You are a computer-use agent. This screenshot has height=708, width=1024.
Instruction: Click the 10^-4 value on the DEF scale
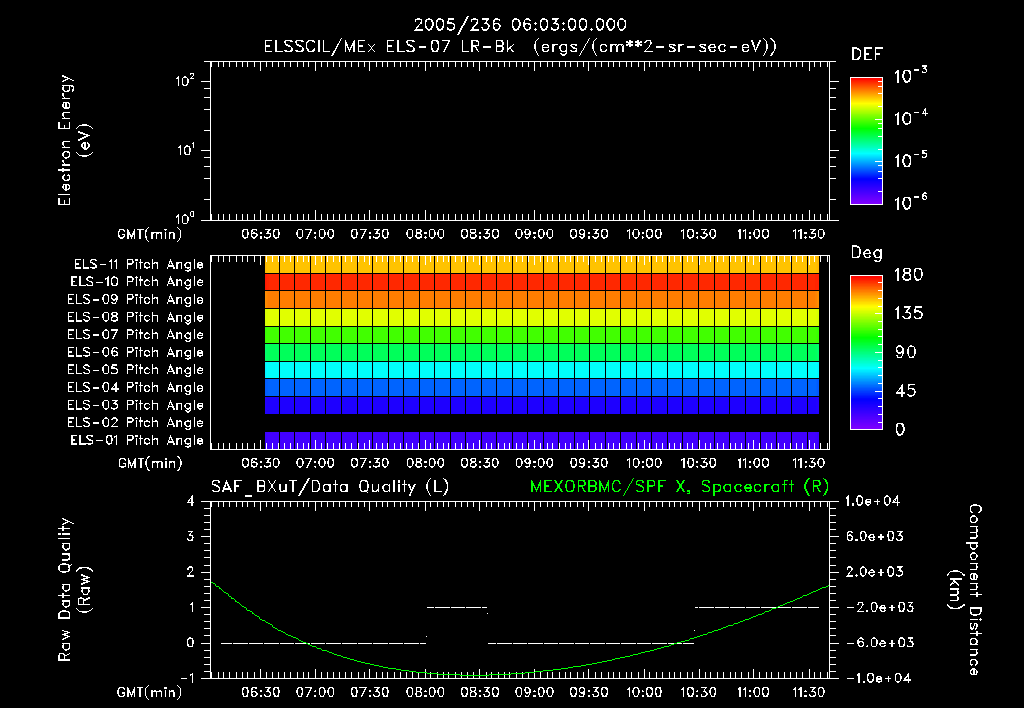(911, 118)
